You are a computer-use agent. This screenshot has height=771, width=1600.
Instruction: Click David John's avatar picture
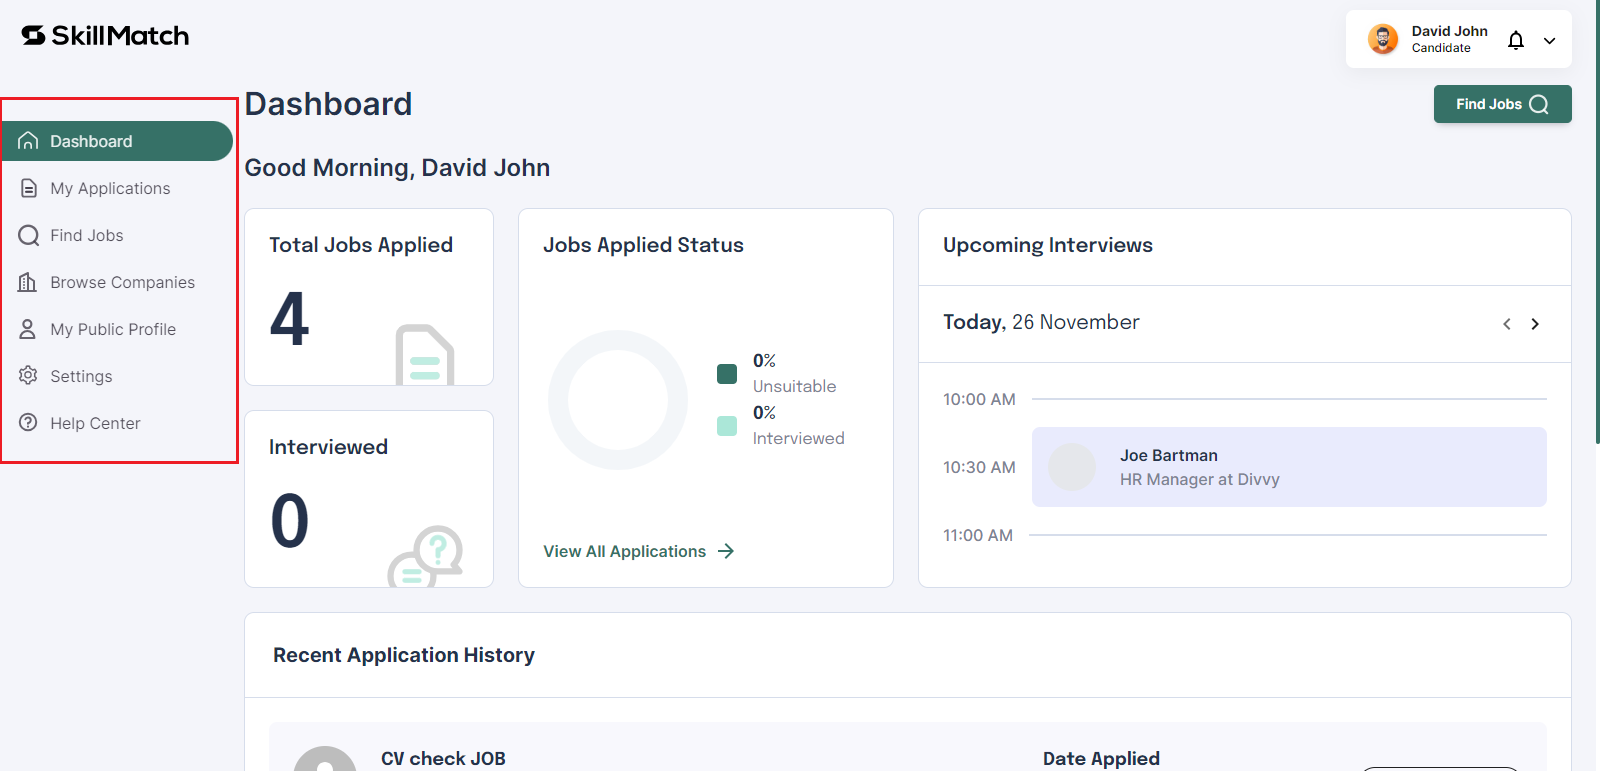click(1383, 39)
